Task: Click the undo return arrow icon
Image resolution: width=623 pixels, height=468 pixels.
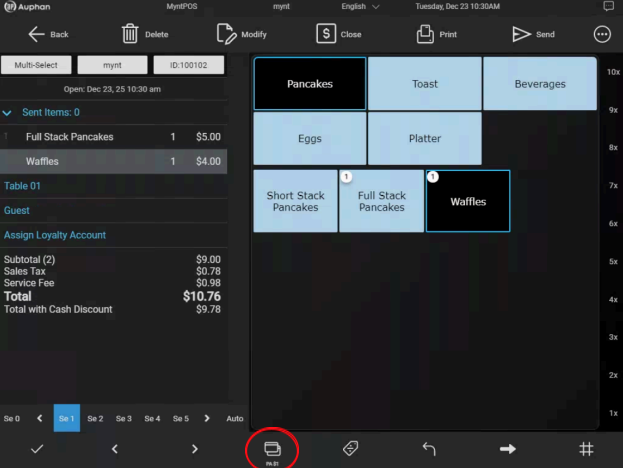Action: pos(429,449)
